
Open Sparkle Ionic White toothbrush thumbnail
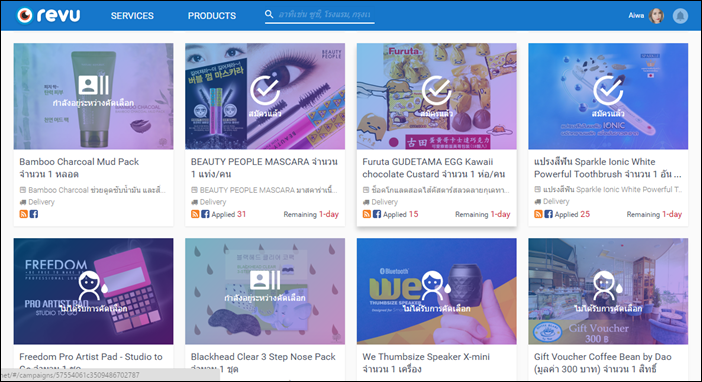click(608, 96)
